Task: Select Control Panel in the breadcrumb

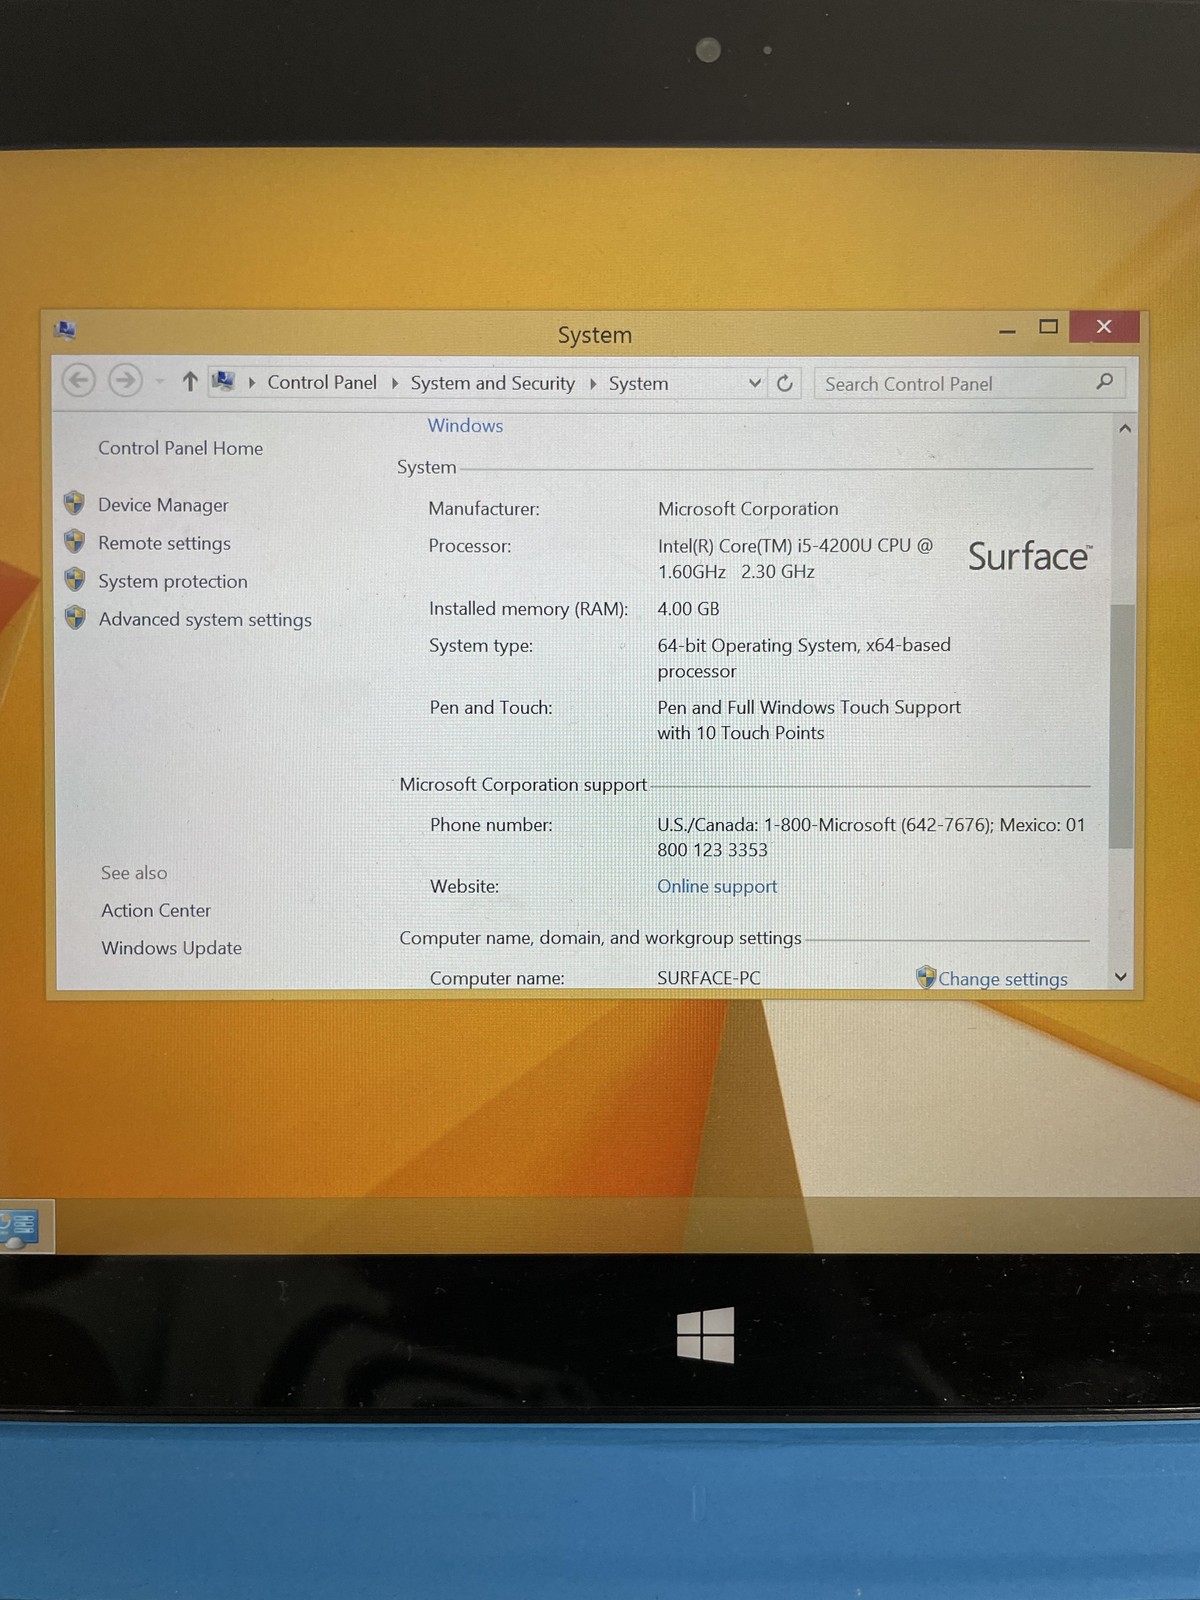Action: click(x=322, y=382)
